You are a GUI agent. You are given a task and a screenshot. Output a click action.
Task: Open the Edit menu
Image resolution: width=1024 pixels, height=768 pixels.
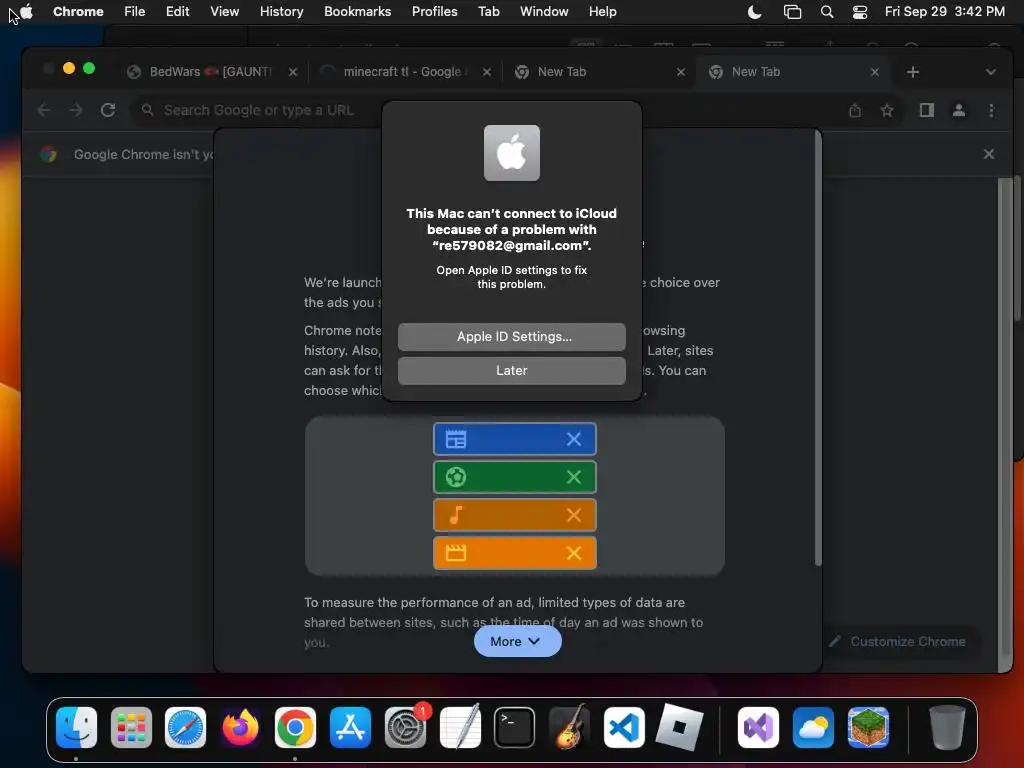click(177, 11)
